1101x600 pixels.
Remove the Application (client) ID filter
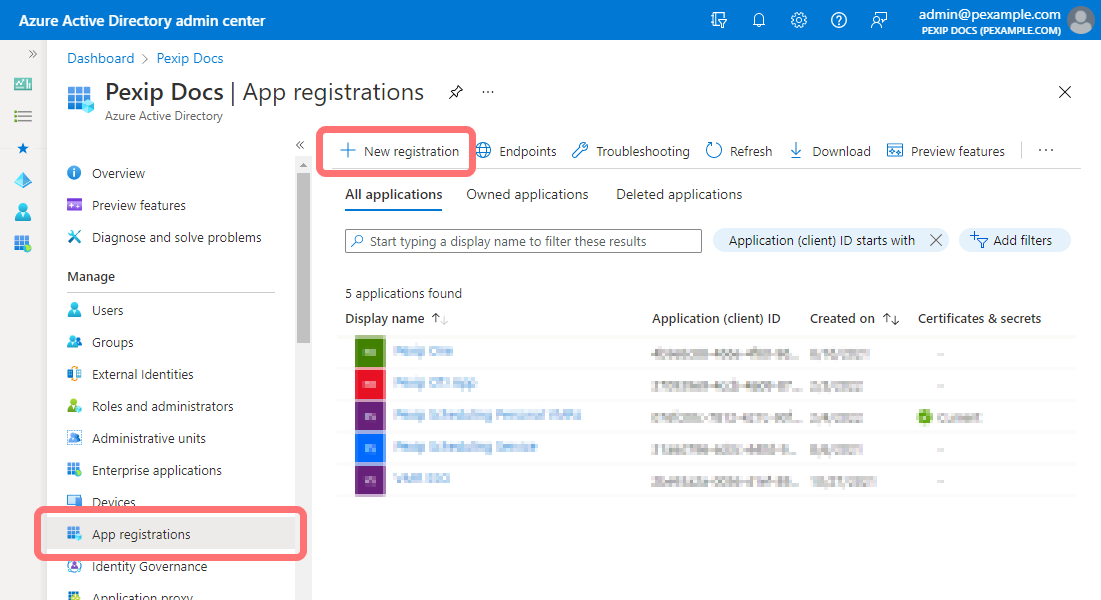[x=935, y=240]
